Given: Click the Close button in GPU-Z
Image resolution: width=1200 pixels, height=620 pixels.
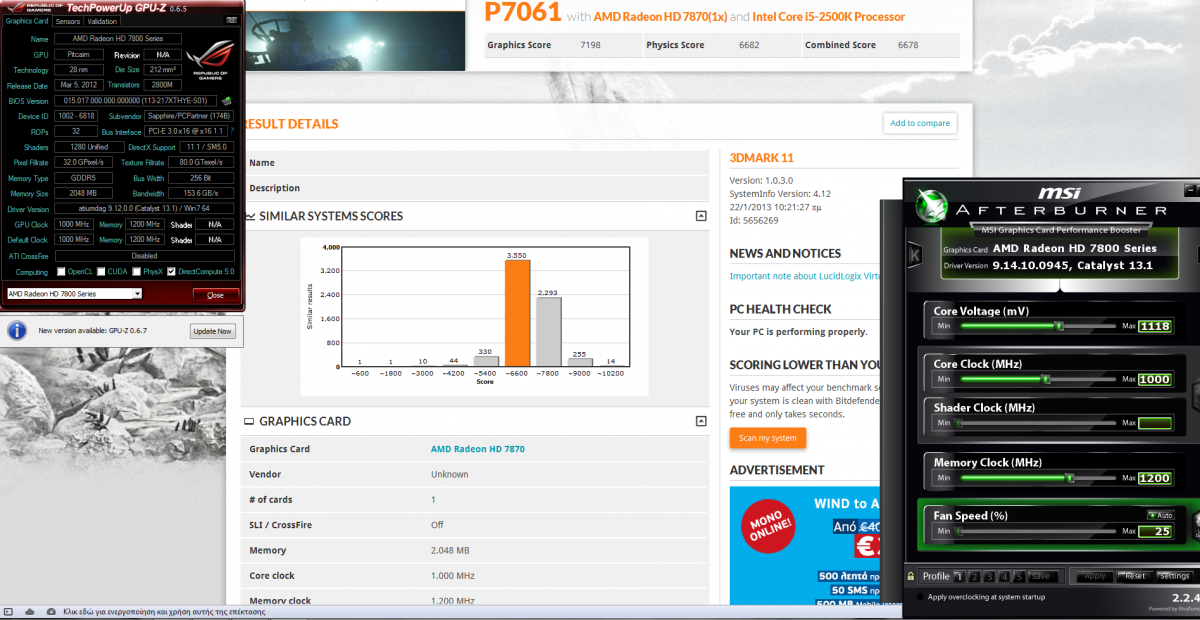Looking at the screenshot, I should tap(215, 295).
